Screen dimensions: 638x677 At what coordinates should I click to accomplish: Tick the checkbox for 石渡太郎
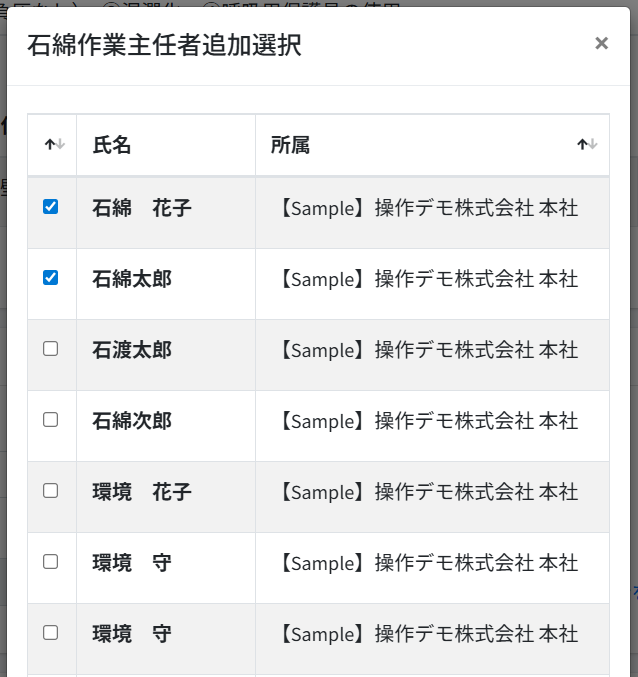[x=51, y=349]
